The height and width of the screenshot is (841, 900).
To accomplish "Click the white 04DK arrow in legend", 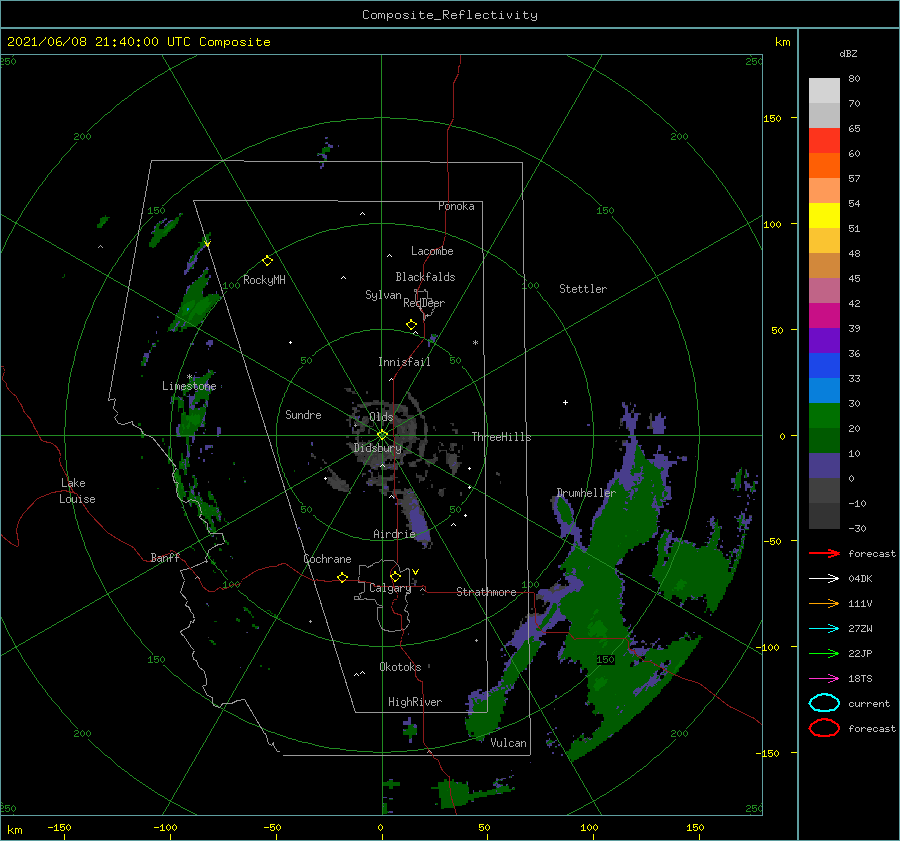I will click(x=824, y=578).
